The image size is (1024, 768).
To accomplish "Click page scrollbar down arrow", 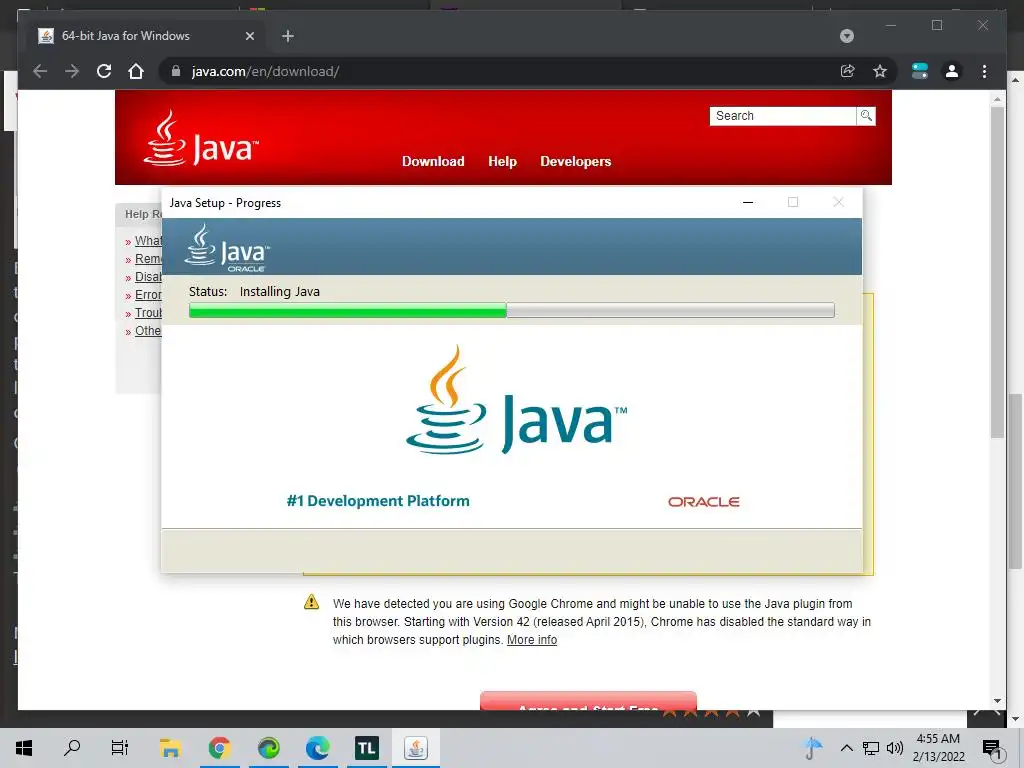I will coord(997,701).
